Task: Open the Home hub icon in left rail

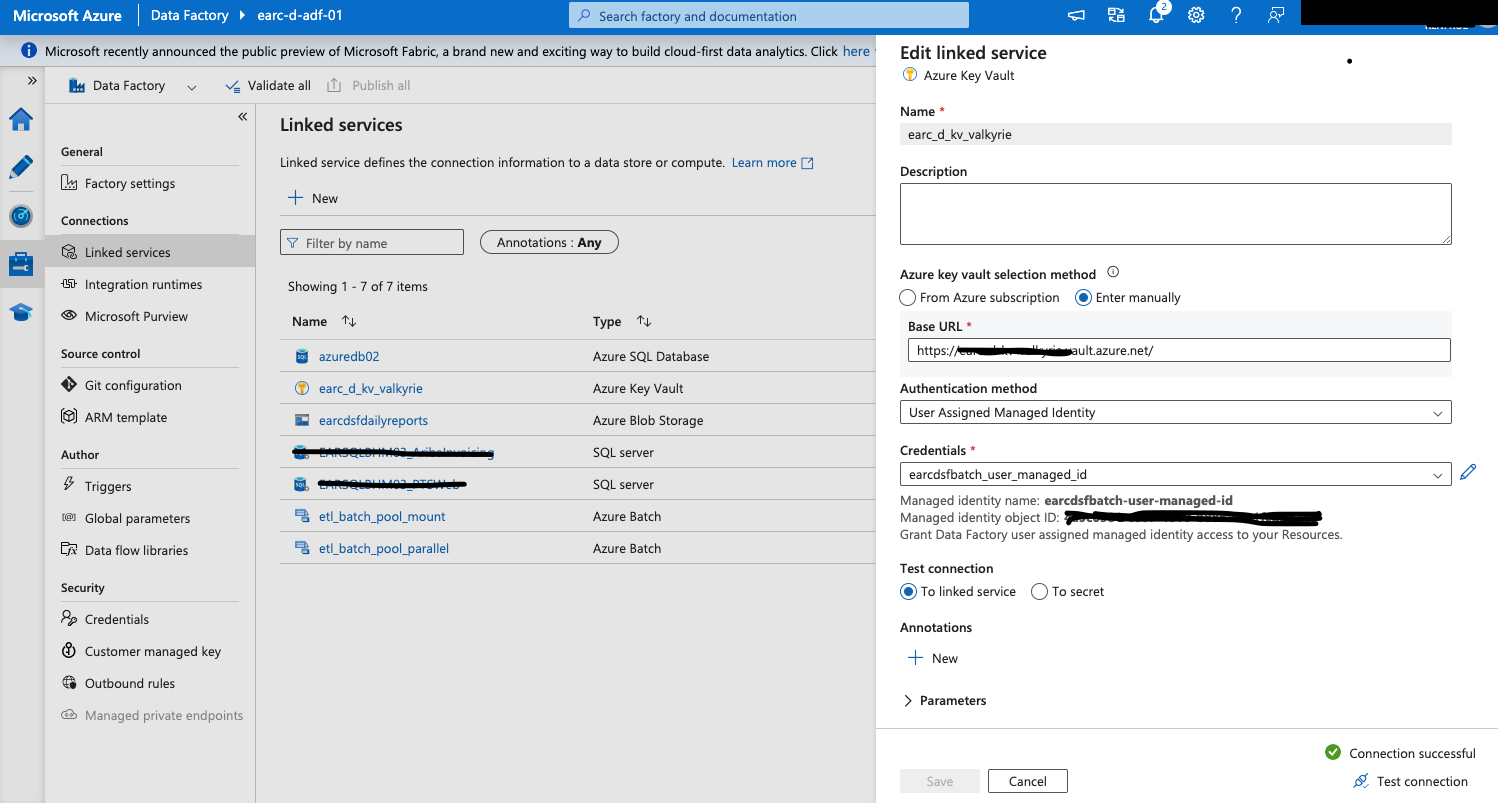Action: [x=21, y=120]
